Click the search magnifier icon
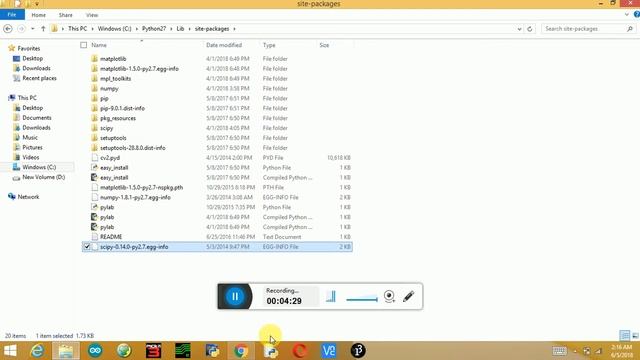 point(630,29)
